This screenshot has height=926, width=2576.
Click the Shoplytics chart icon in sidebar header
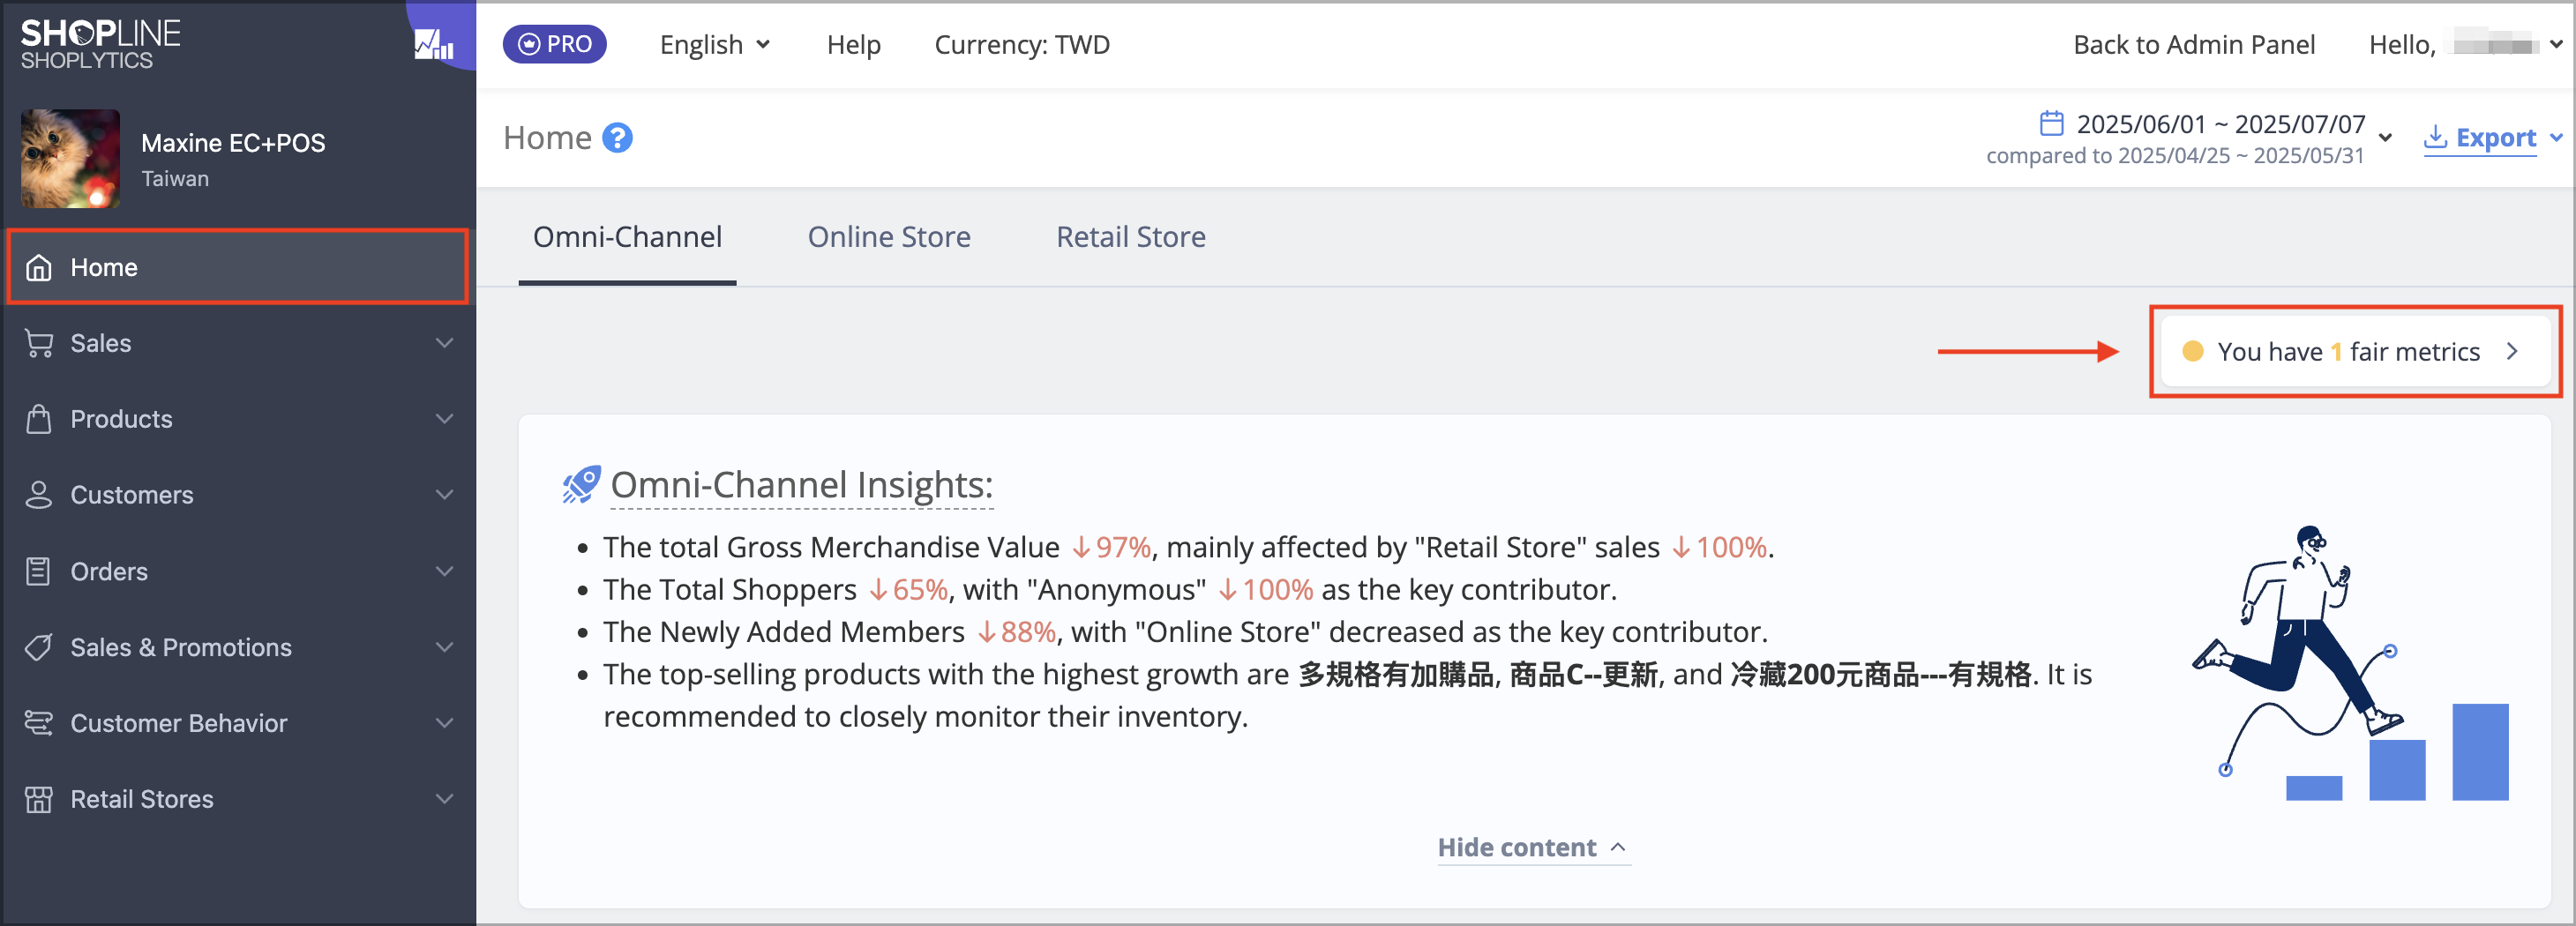pyautogui.click(x=434, y=43)
